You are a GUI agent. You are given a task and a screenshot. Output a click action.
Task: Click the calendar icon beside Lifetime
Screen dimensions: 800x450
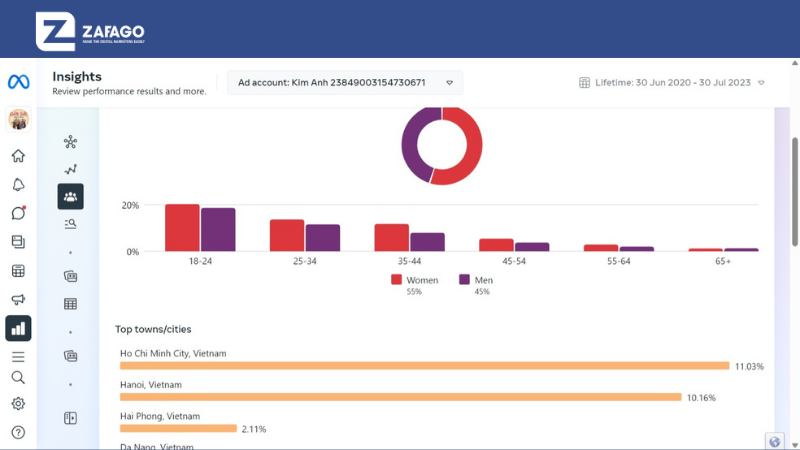click(584, 83)
